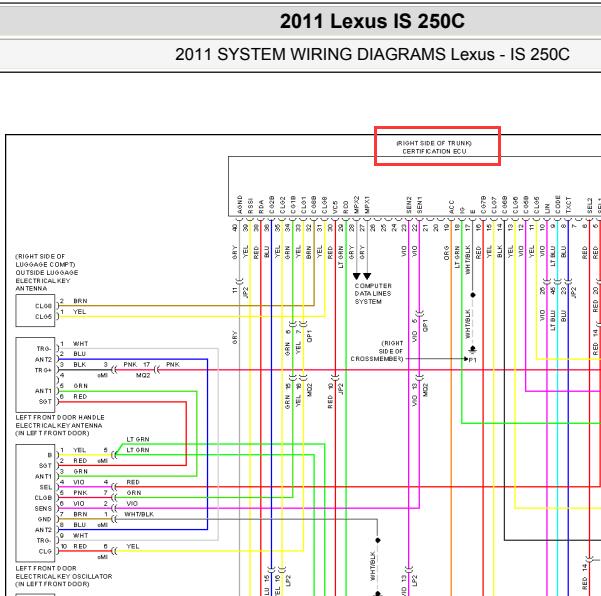Screen dimensions: 601x596
Task: Click the 'LT GRN' wire label at ECU pin 29
Action: point(341,257)
